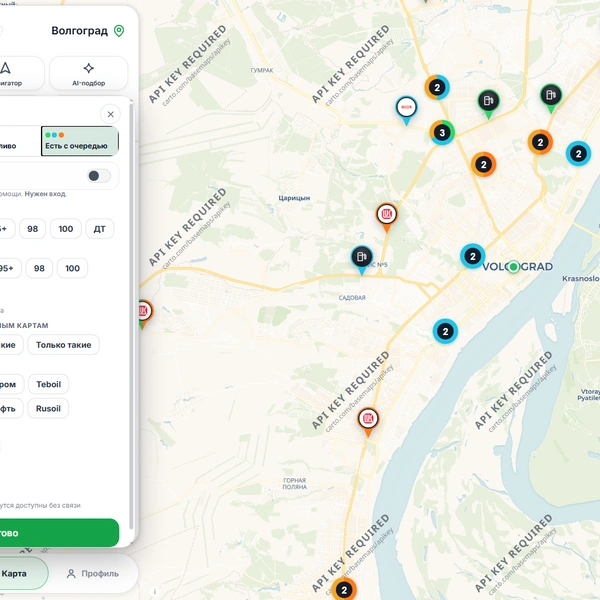This screenshot has height=600, width=600.
Task: Open the AI-подбор sparkle button
Action: 88,73
